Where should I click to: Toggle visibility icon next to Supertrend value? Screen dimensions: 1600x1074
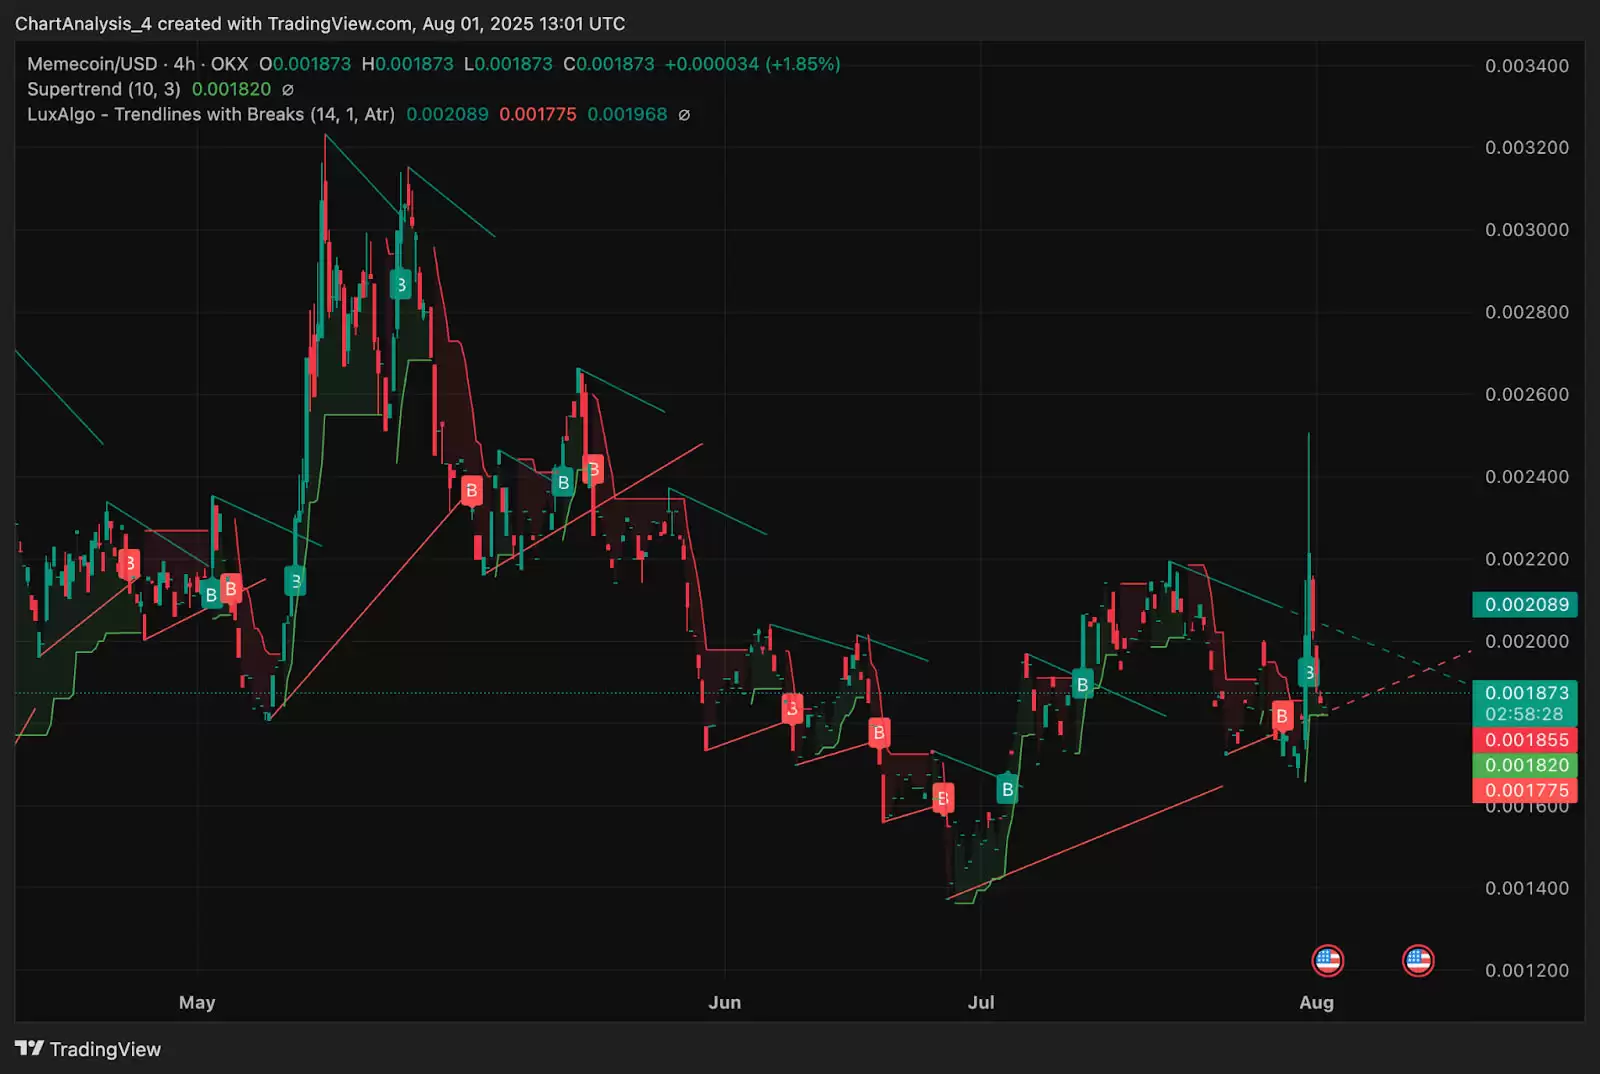(x=288, y=90)
